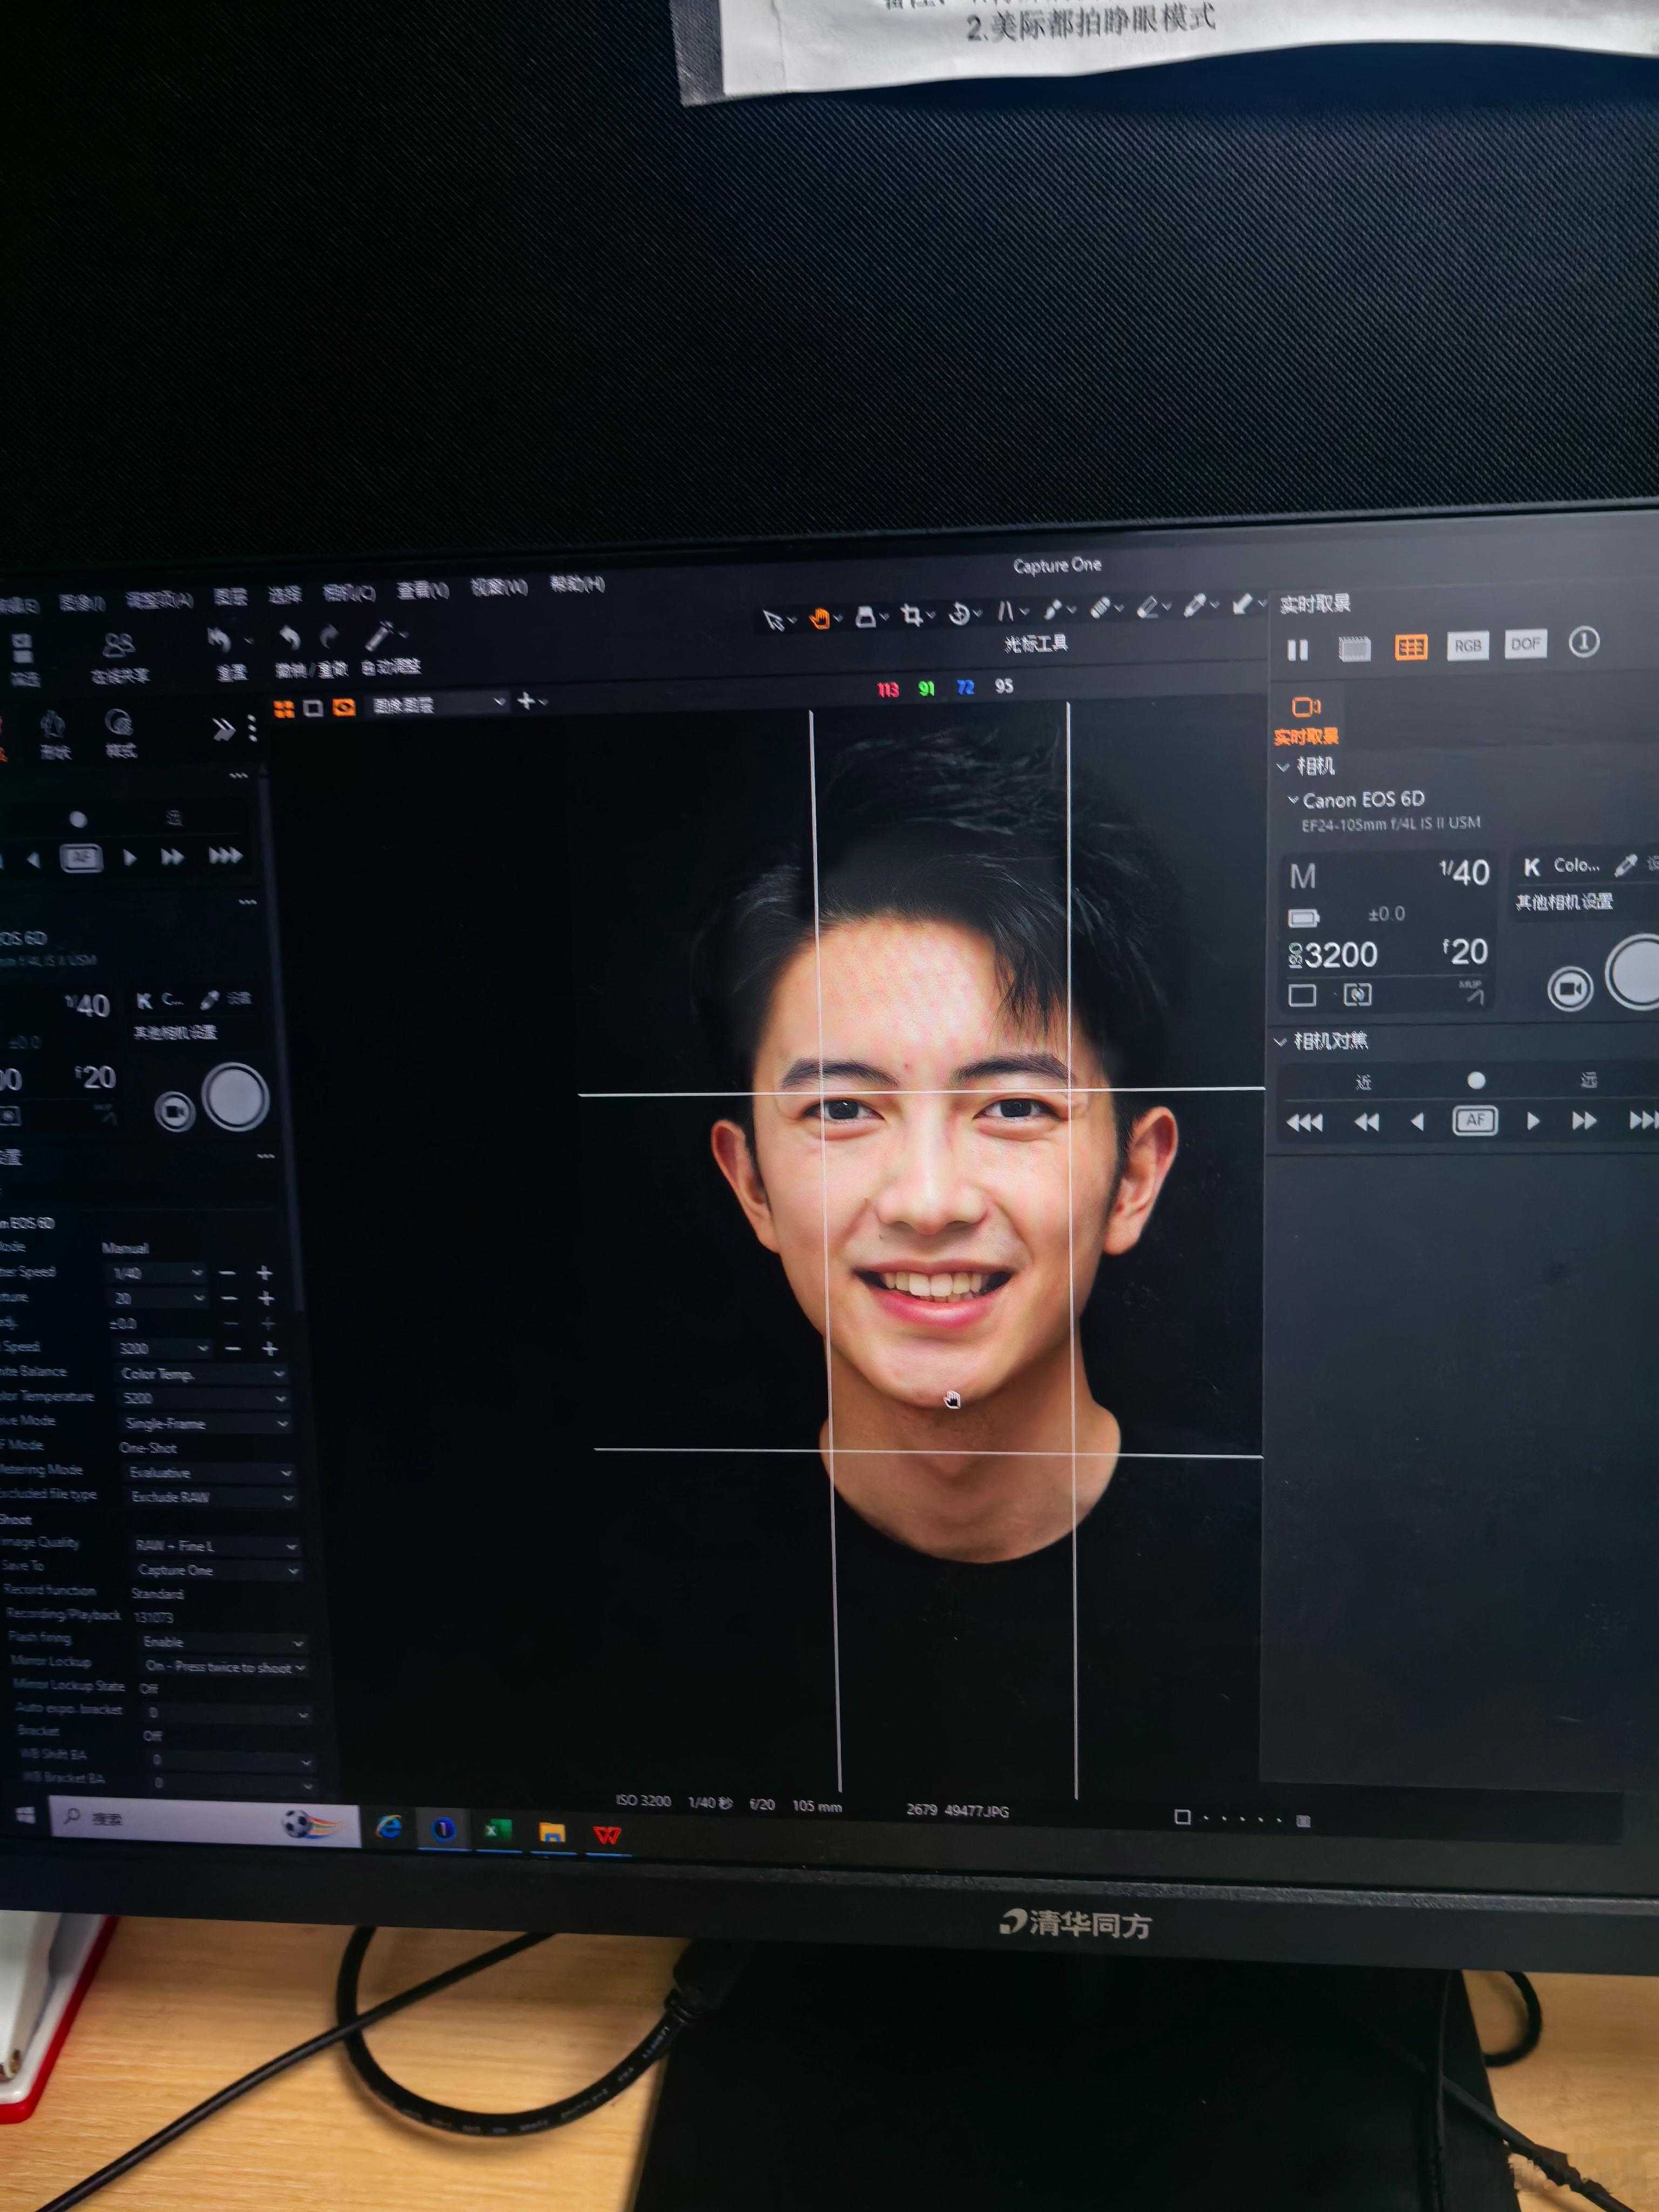Pick white balance eyedropper in Live View
The width and height of the screenshot is (1659, 2212).
[1626, 865]
